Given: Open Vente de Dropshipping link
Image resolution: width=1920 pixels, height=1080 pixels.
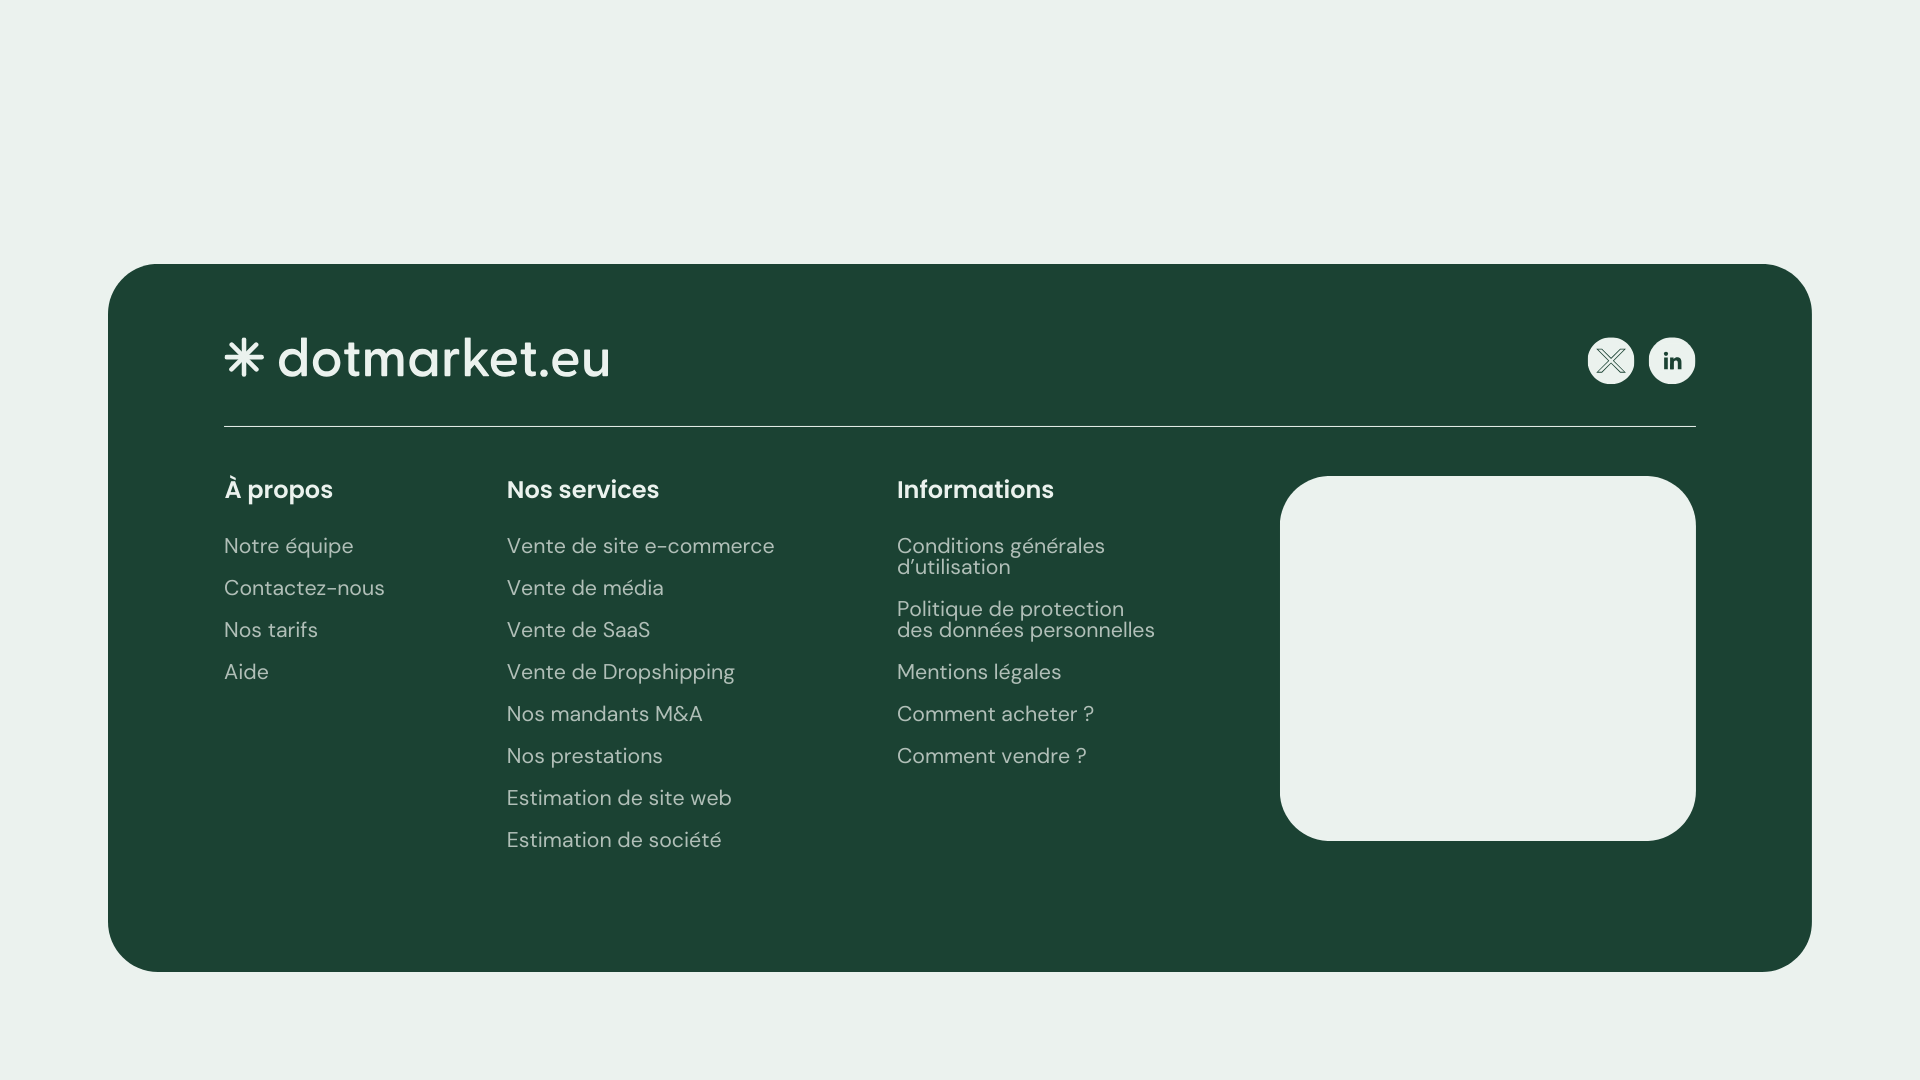Looking at the screenshot, I should pos(620,672).
